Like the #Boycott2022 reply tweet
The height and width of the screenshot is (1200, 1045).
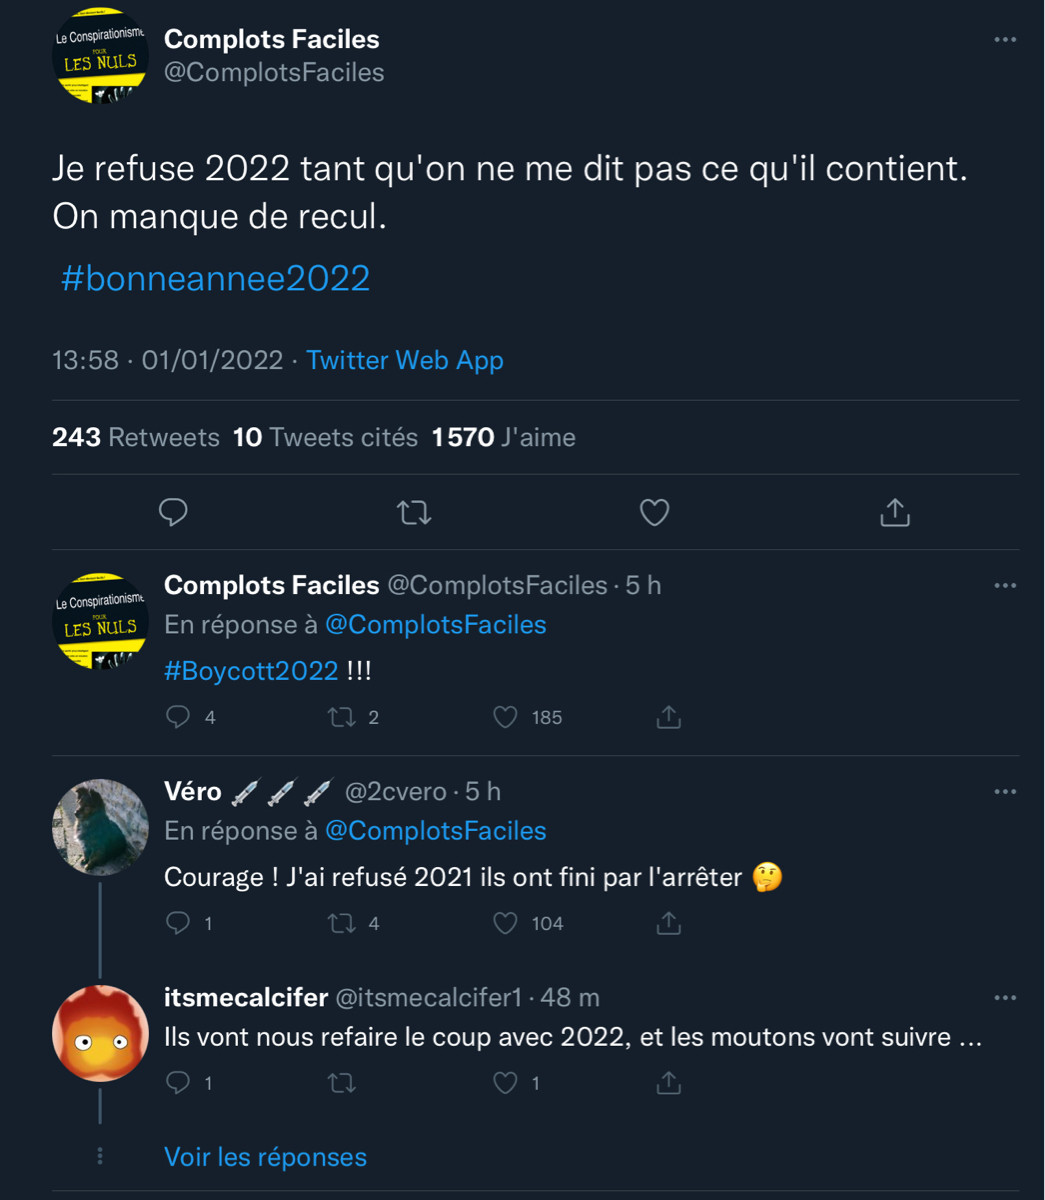pos(506,717)
